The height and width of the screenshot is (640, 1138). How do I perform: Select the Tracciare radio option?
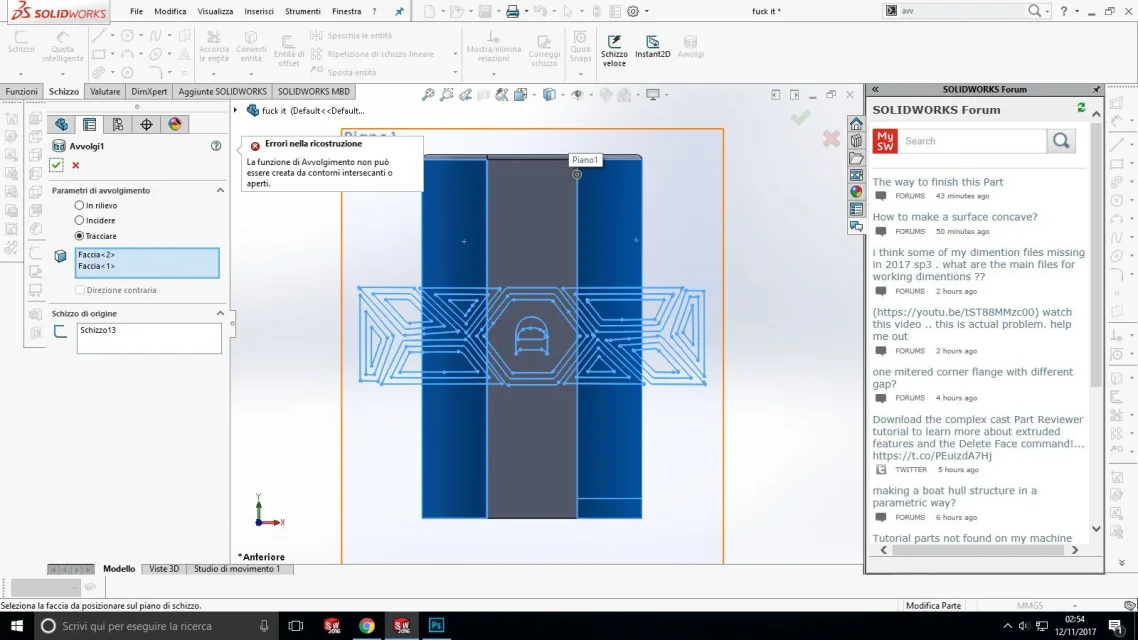click(80, 236)
